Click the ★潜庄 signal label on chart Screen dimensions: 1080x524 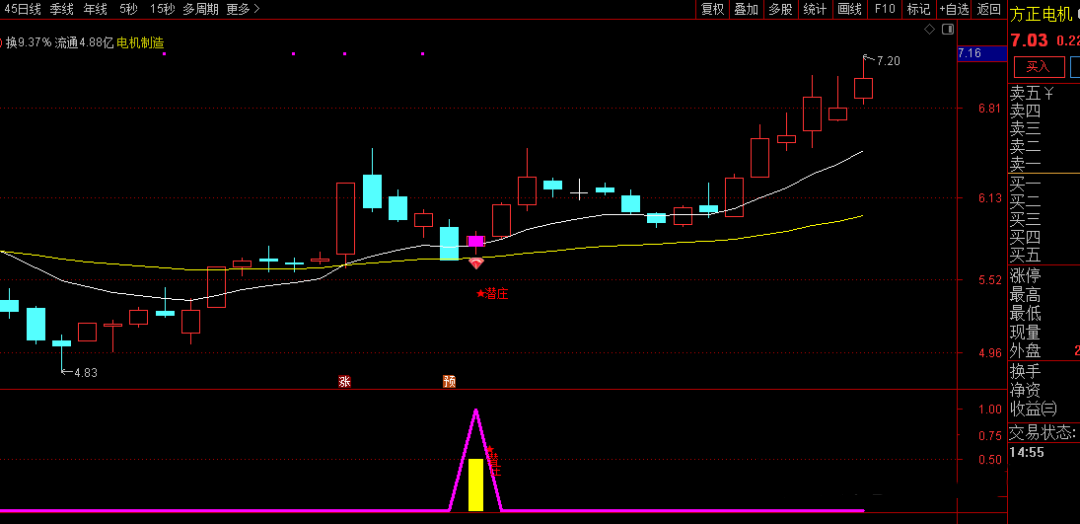(492, 293)
